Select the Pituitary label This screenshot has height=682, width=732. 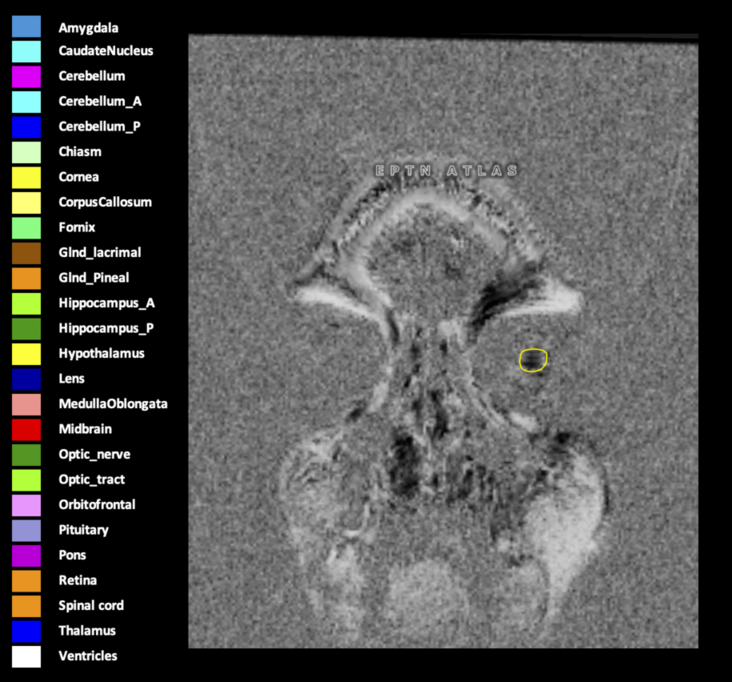click(84, 530)
